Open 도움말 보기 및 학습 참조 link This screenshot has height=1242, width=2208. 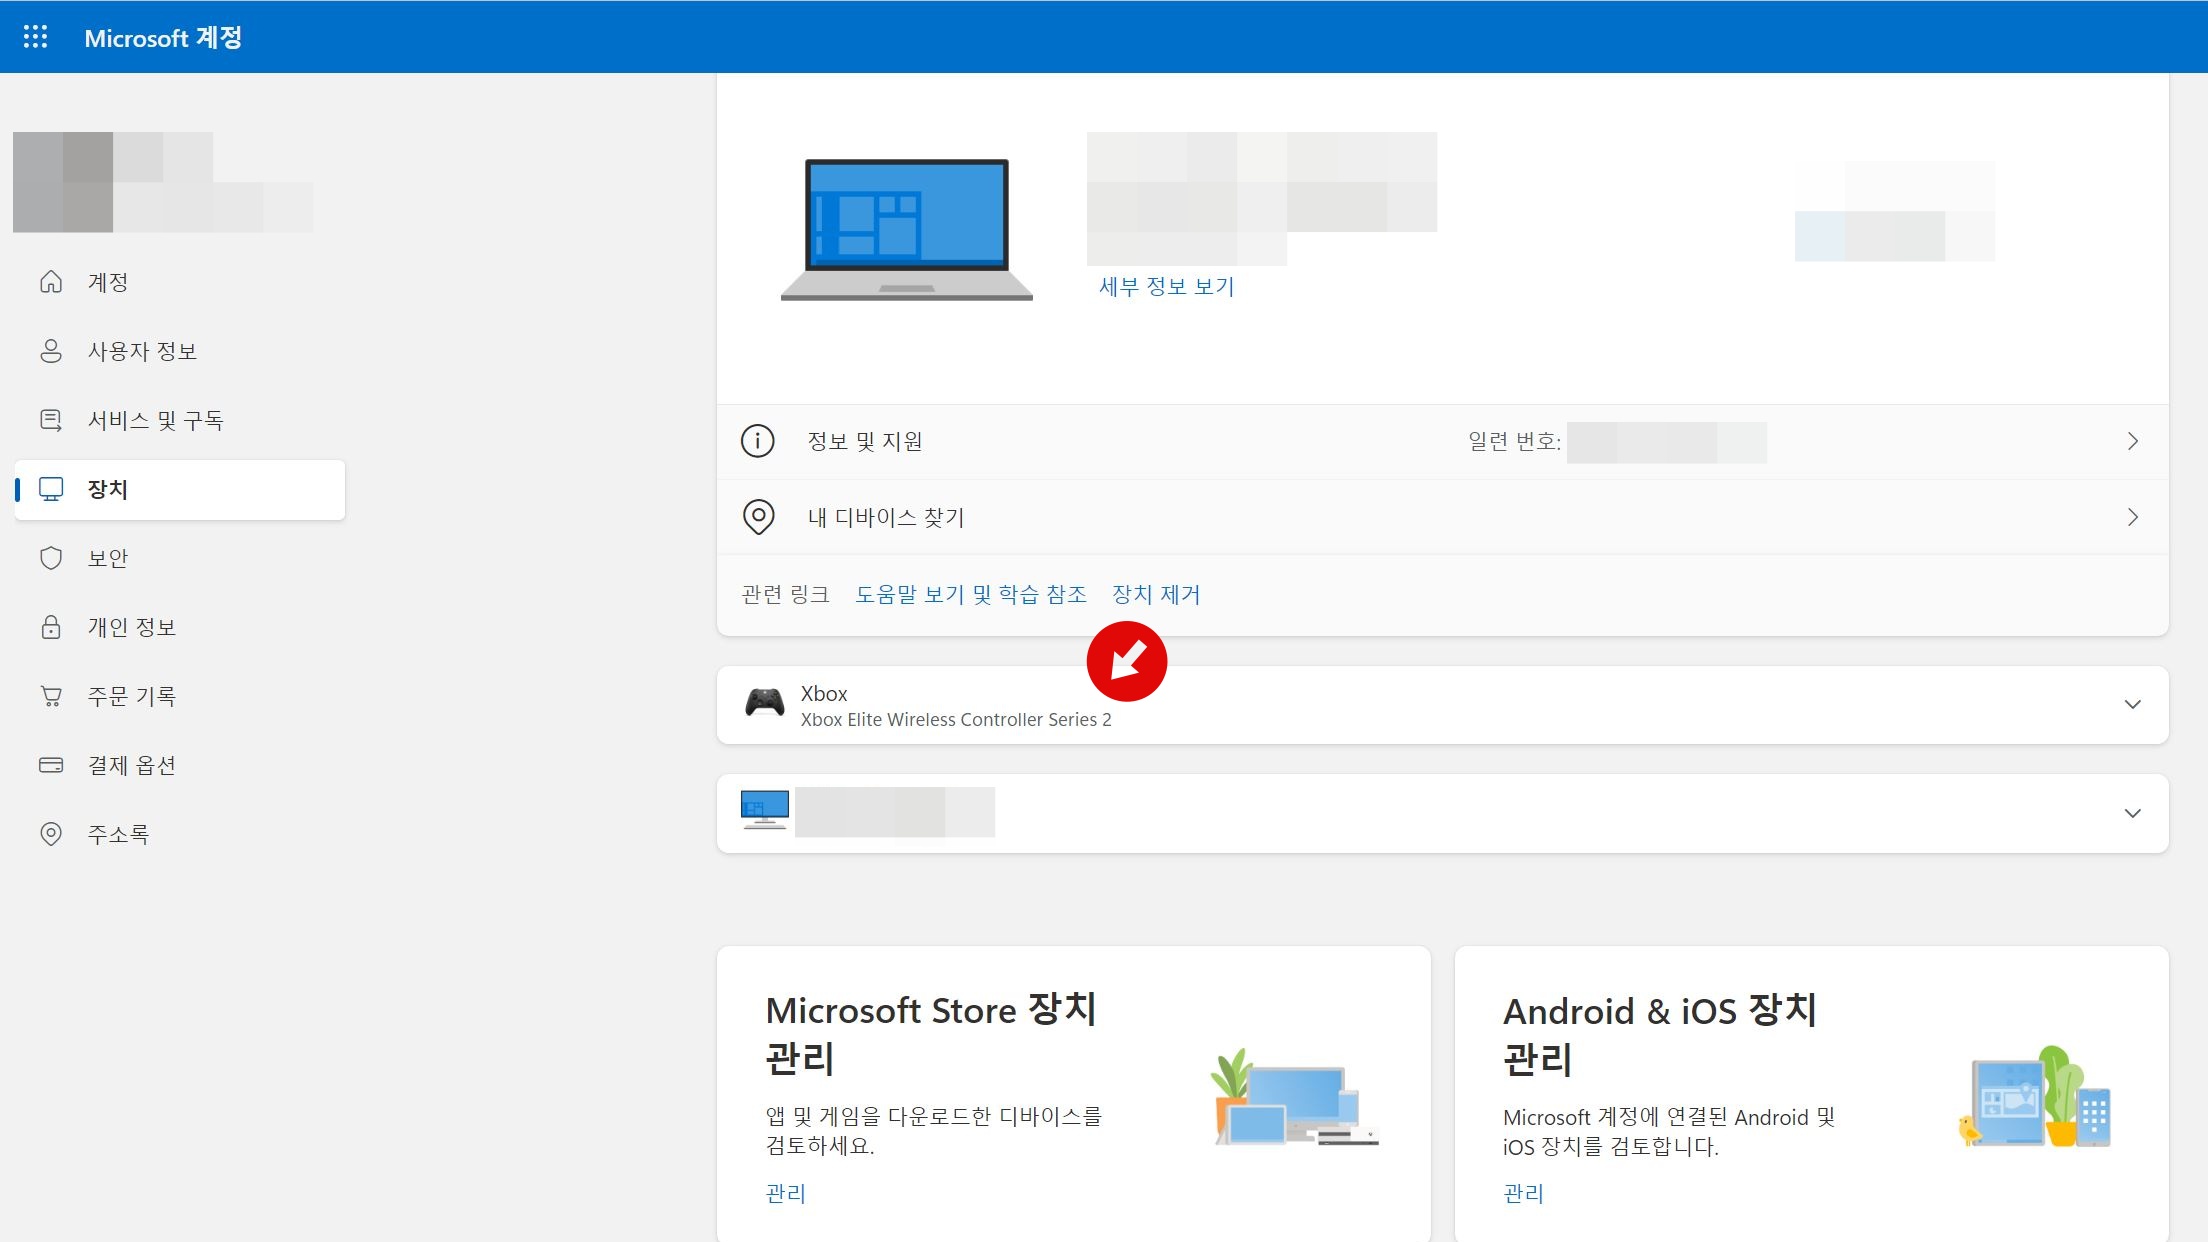[x=970, y=595]
